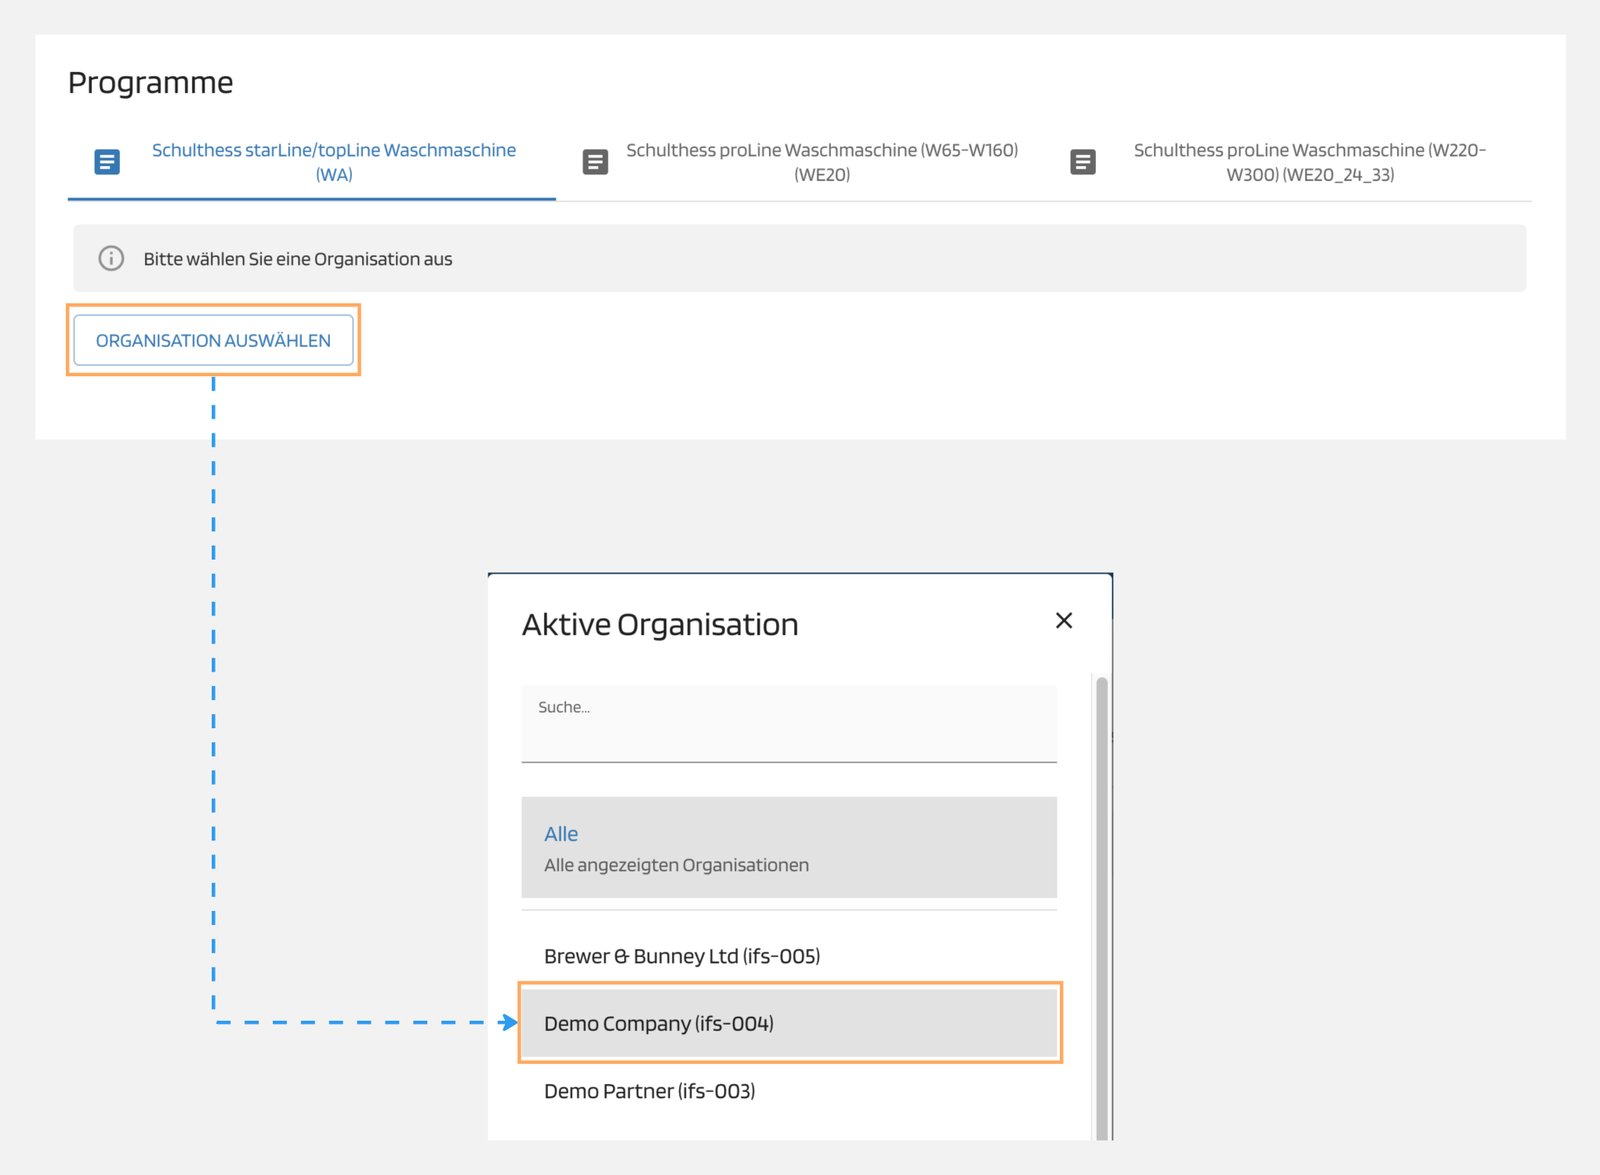Click into the Suche search field
Viewport: 1600px width, 1175px height.
pos(788,722)
